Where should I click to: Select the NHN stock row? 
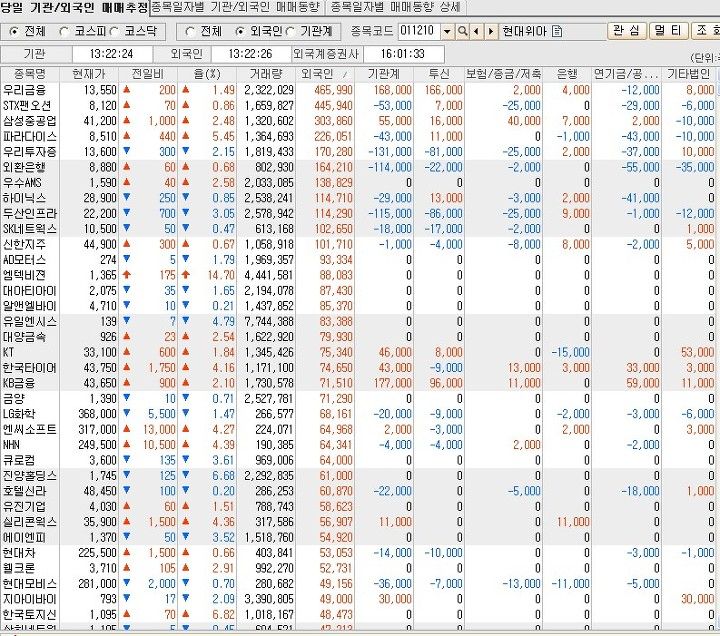358,445
